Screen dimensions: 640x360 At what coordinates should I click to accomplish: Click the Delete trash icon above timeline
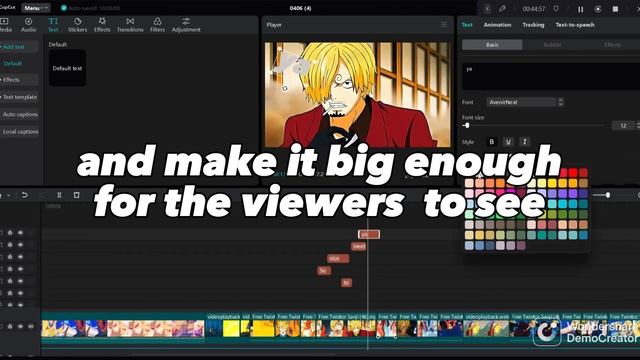[76, 195]
